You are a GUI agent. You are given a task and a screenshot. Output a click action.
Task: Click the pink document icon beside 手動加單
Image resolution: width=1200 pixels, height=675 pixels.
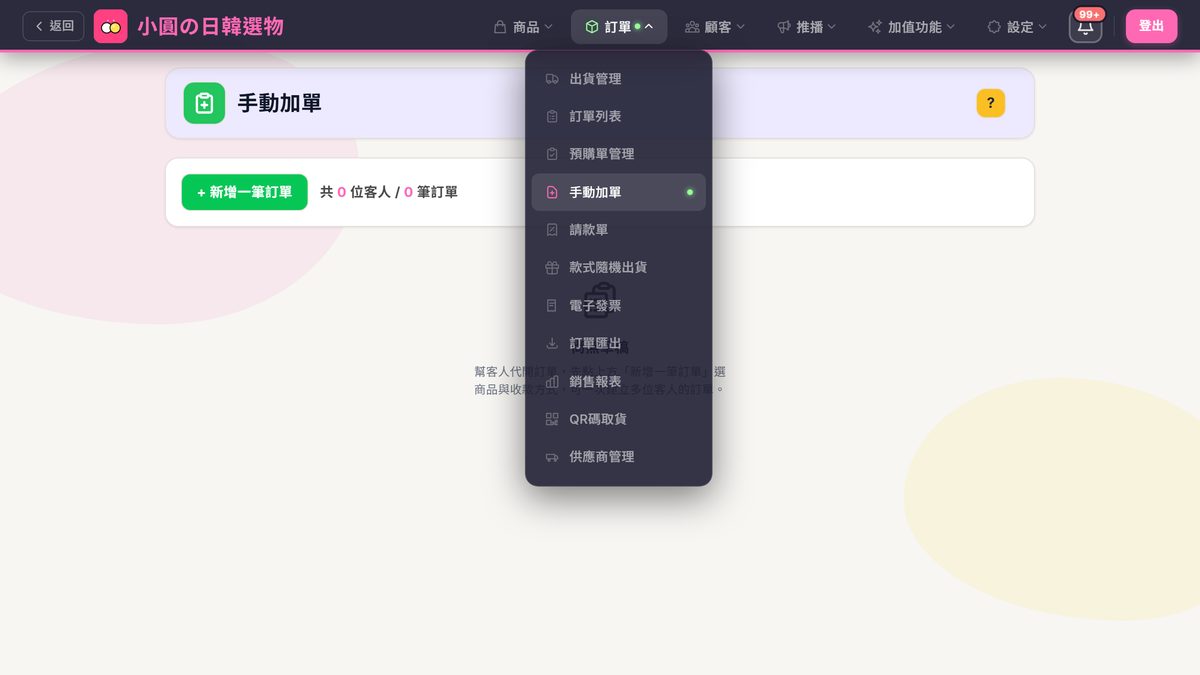[x=552, y=192]
